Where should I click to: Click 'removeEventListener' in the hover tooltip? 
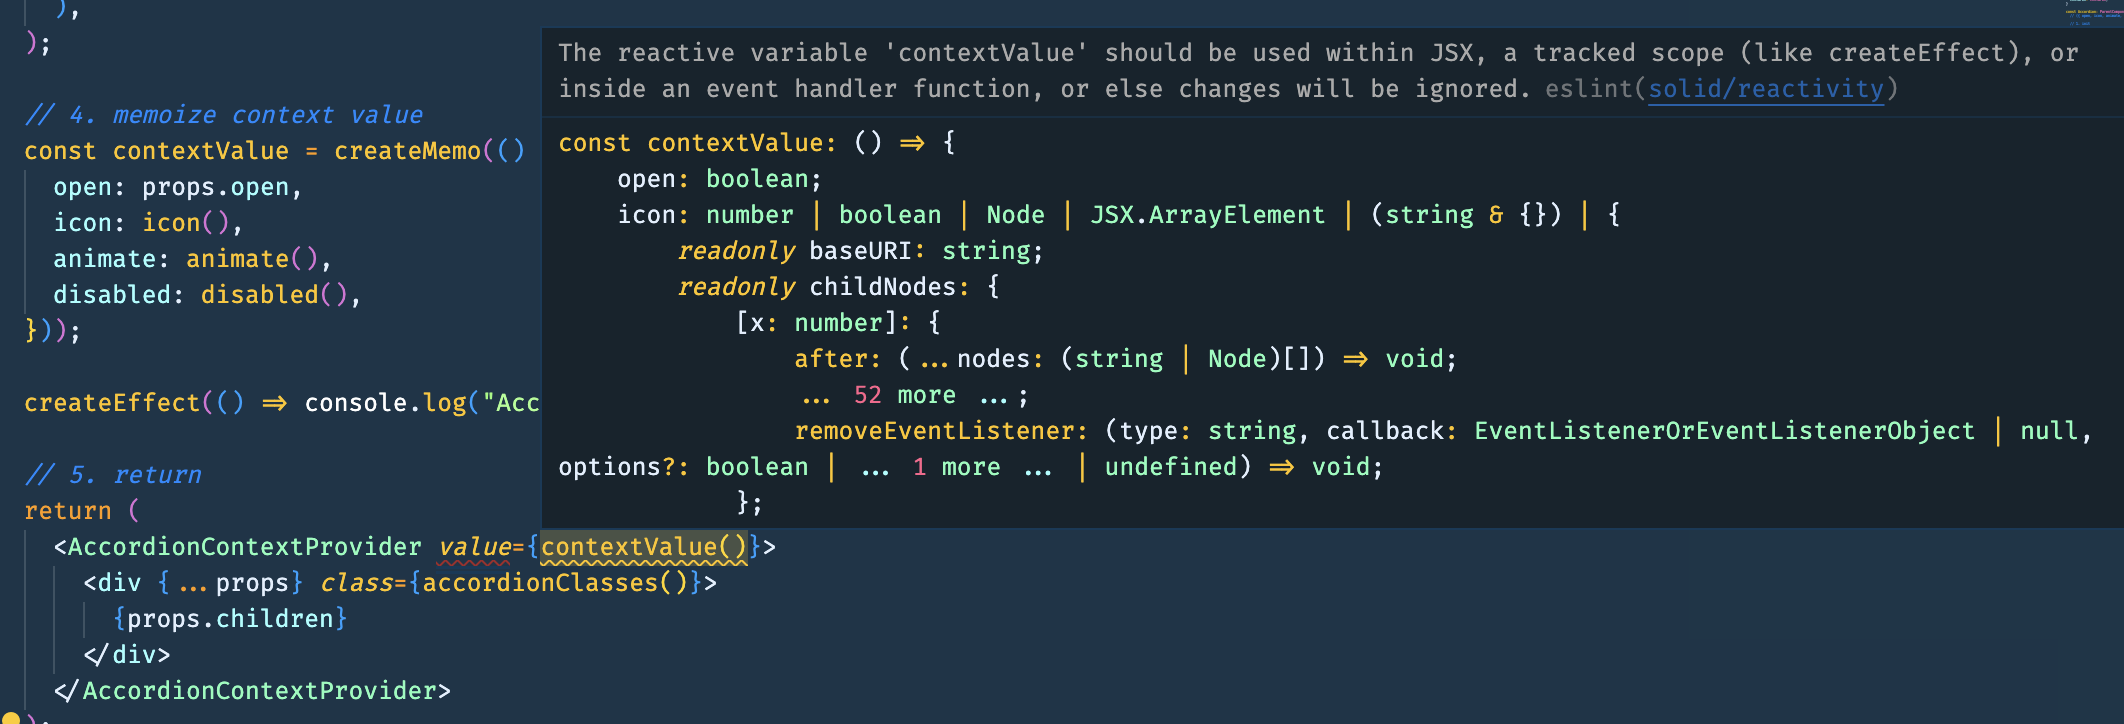click(934, 431)
